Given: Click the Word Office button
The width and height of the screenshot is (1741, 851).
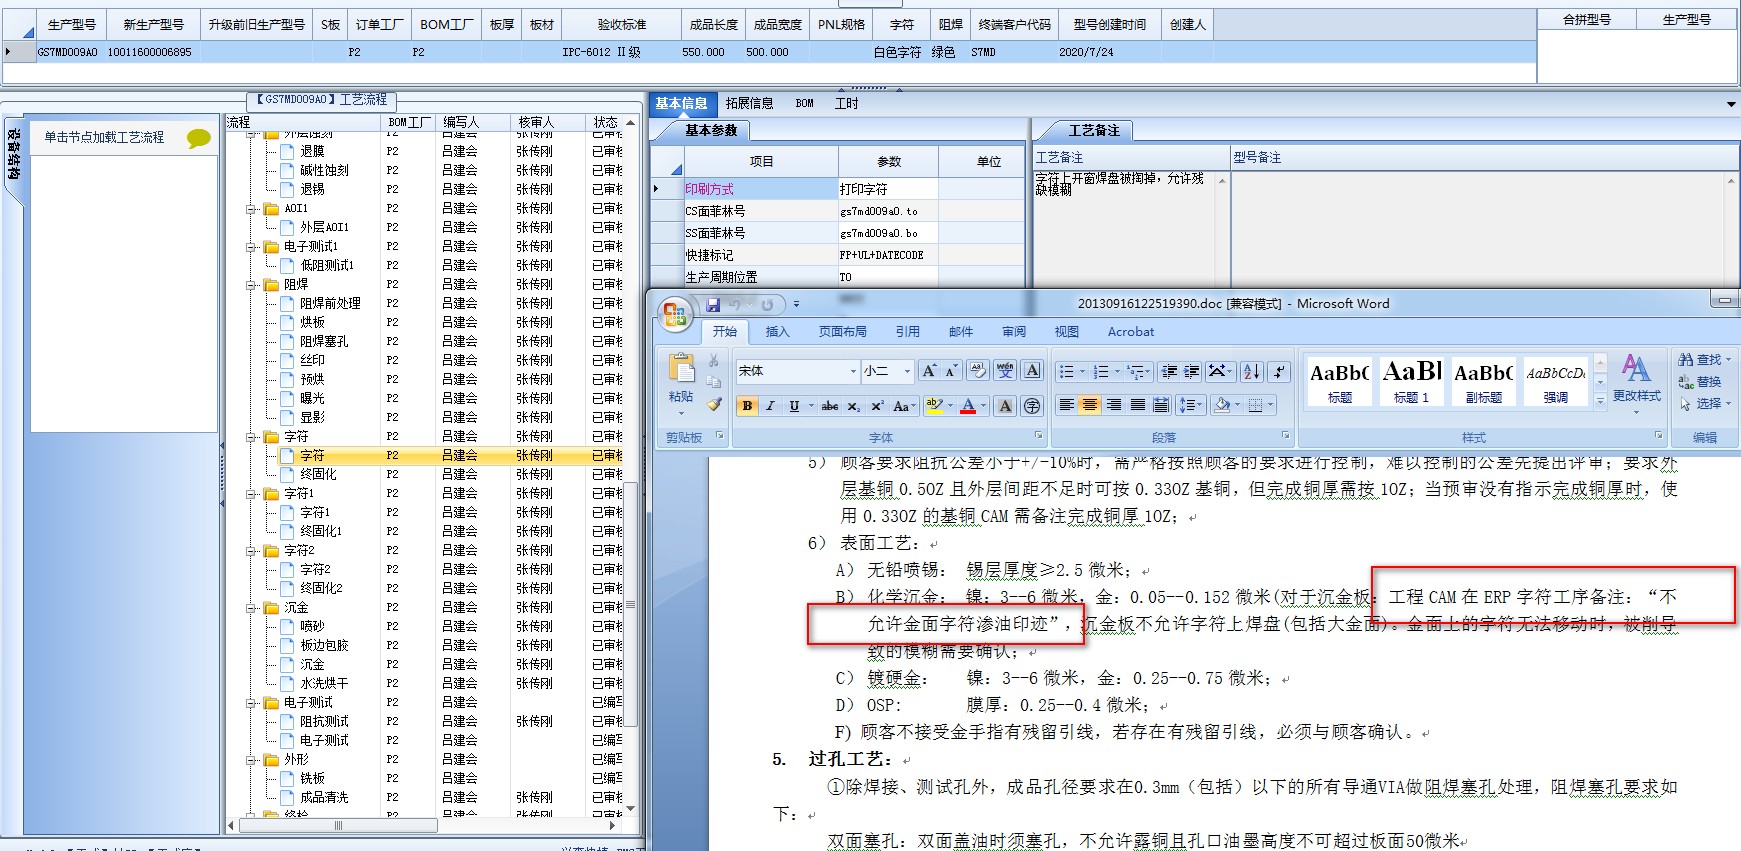Looking at the screenshot, I should (x=675, y=314).
